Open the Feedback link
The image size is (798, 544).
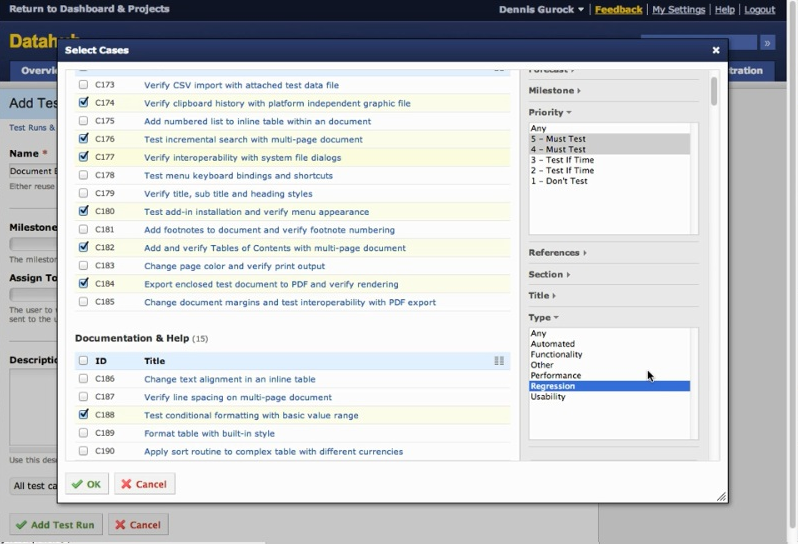point(618,10)
